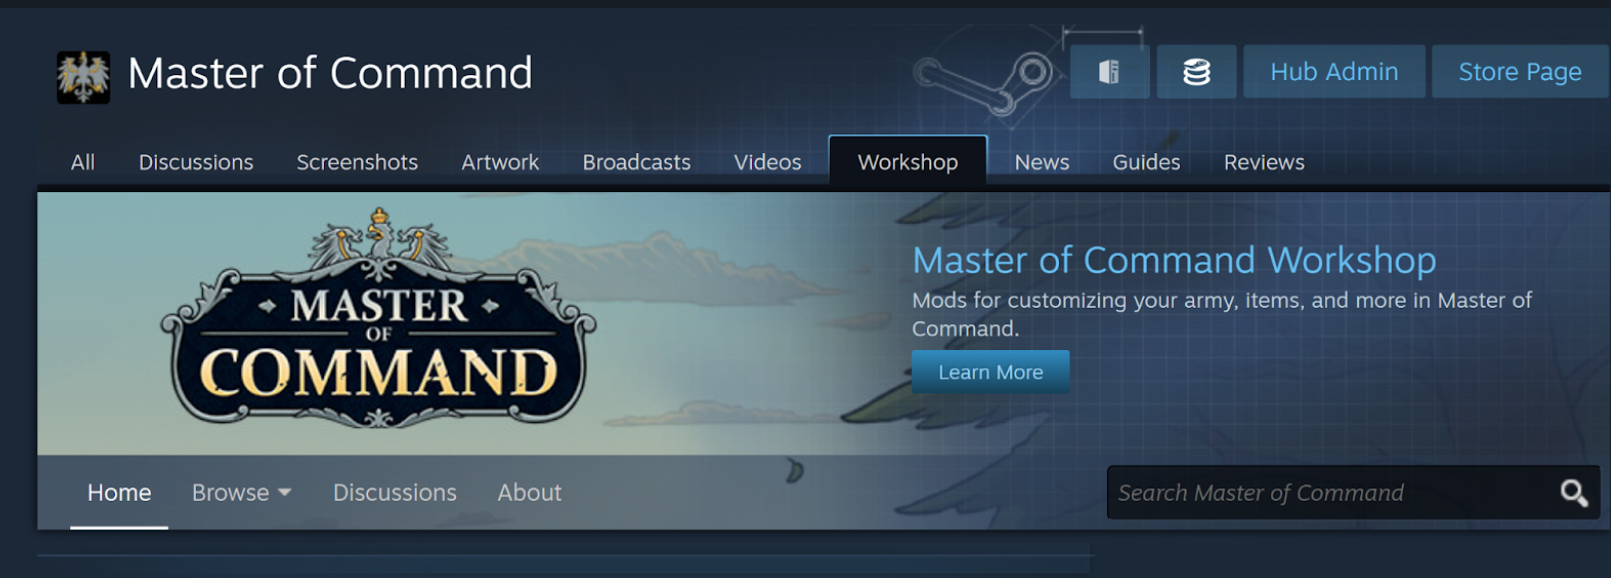Open the Hub Admin page

pyautogui.click(x=1334, y=72)
